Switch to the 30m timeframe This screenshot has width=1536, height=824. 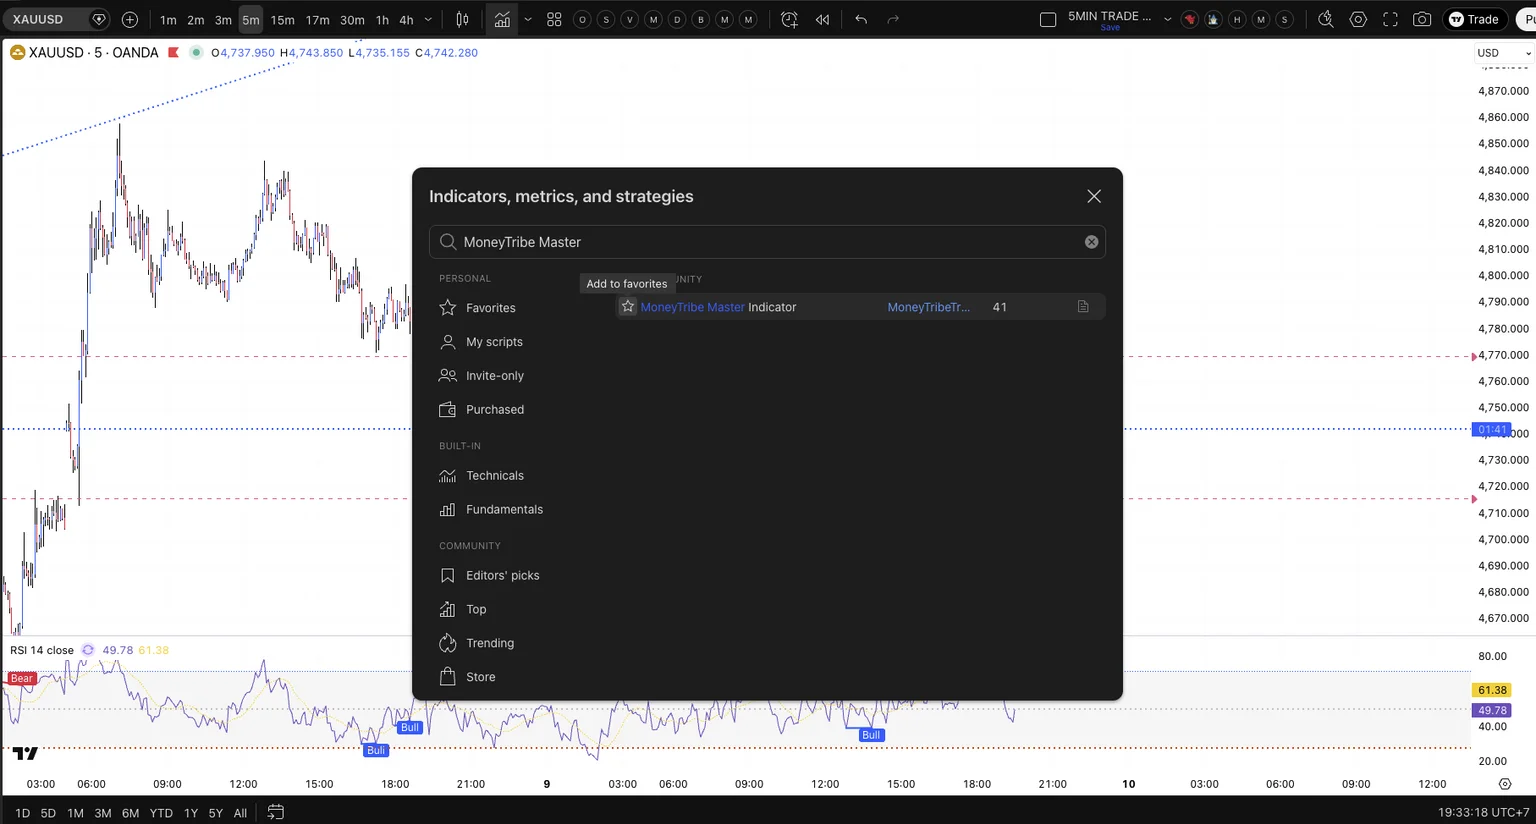point(352,19)
